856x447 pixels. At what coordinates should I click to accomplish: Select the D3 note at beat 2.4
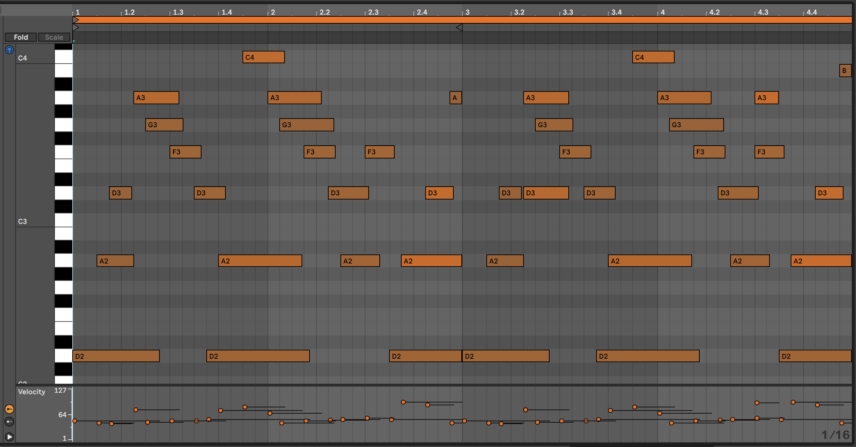(x=439, y=193)
